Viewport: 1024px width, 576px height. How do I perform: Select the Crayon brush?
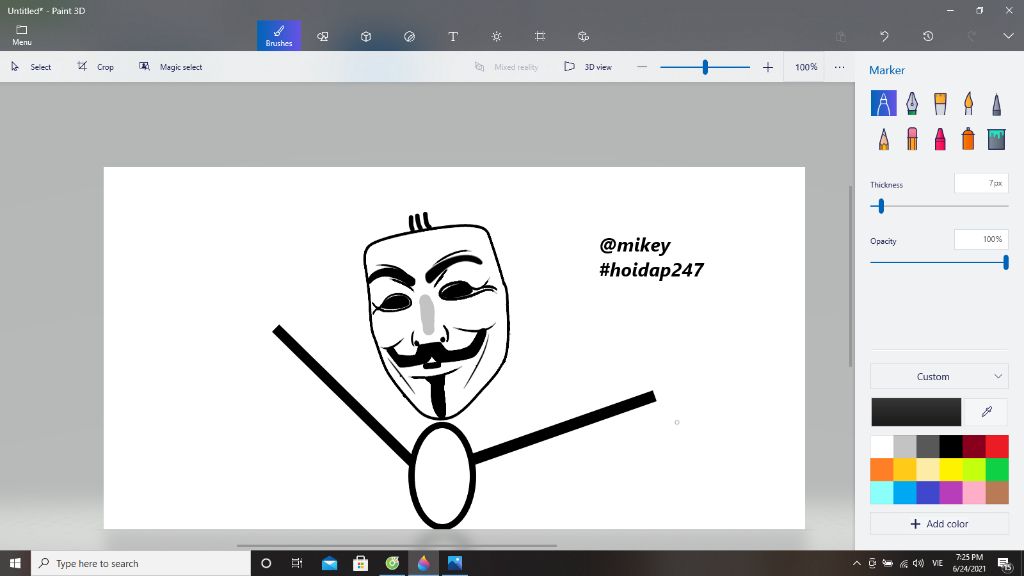click(x=940, y=138)
